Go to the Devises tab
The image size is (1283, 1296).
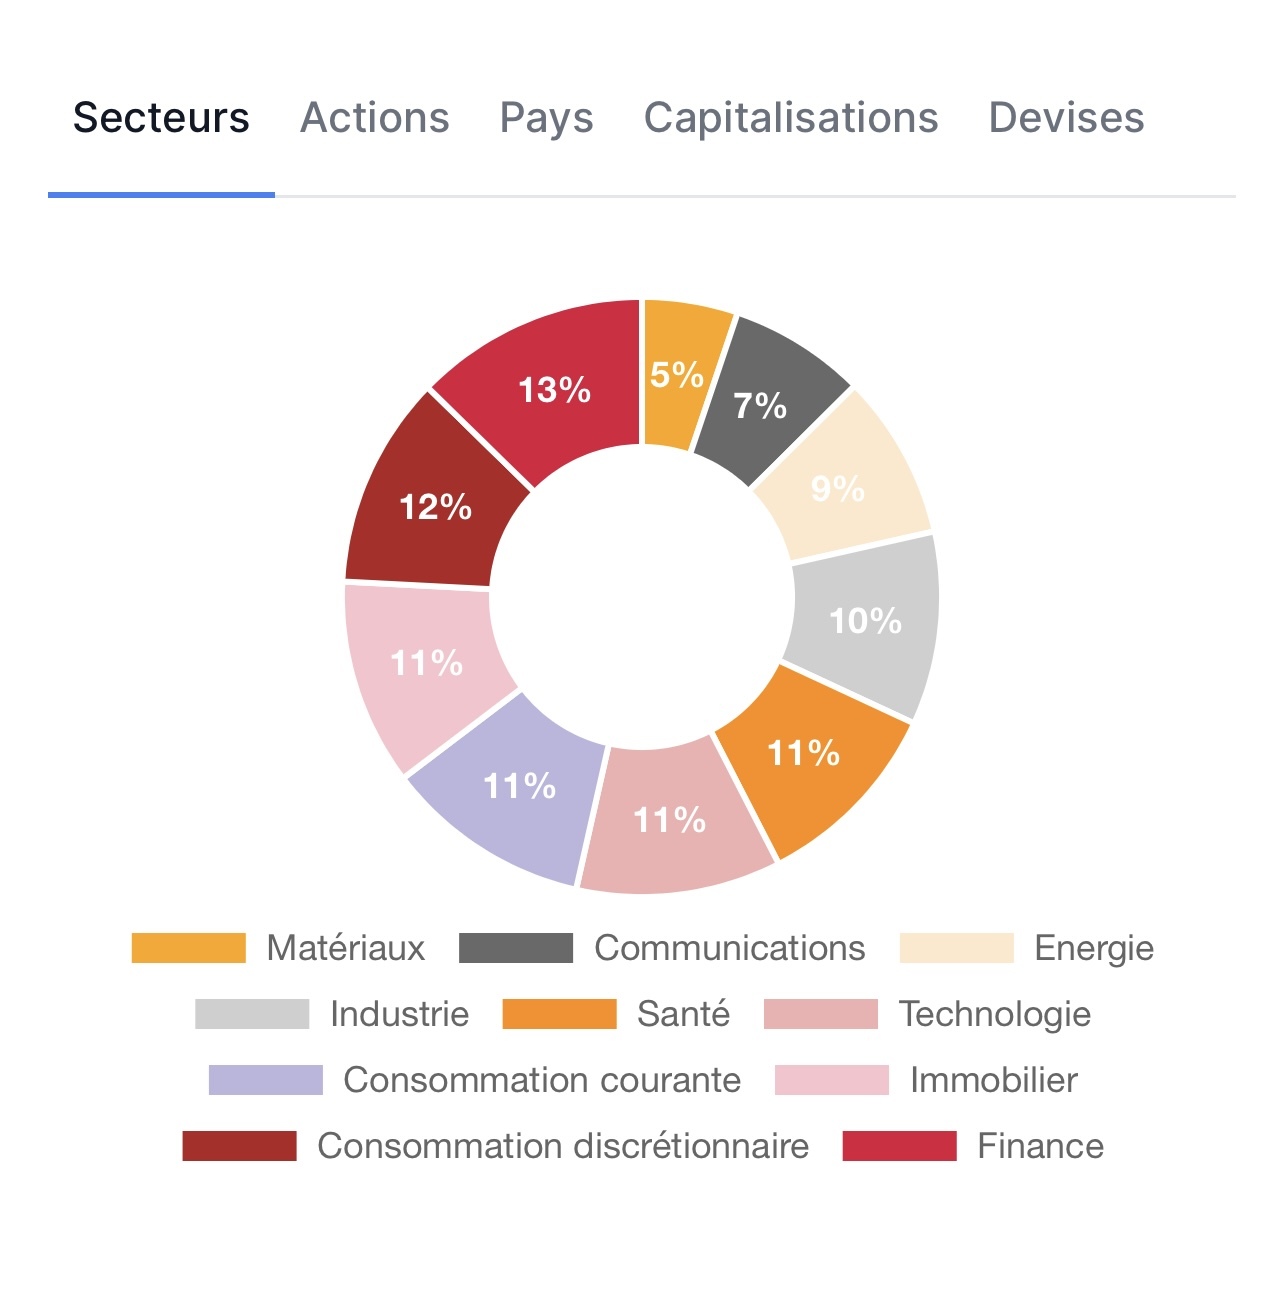coord(1066,118)
